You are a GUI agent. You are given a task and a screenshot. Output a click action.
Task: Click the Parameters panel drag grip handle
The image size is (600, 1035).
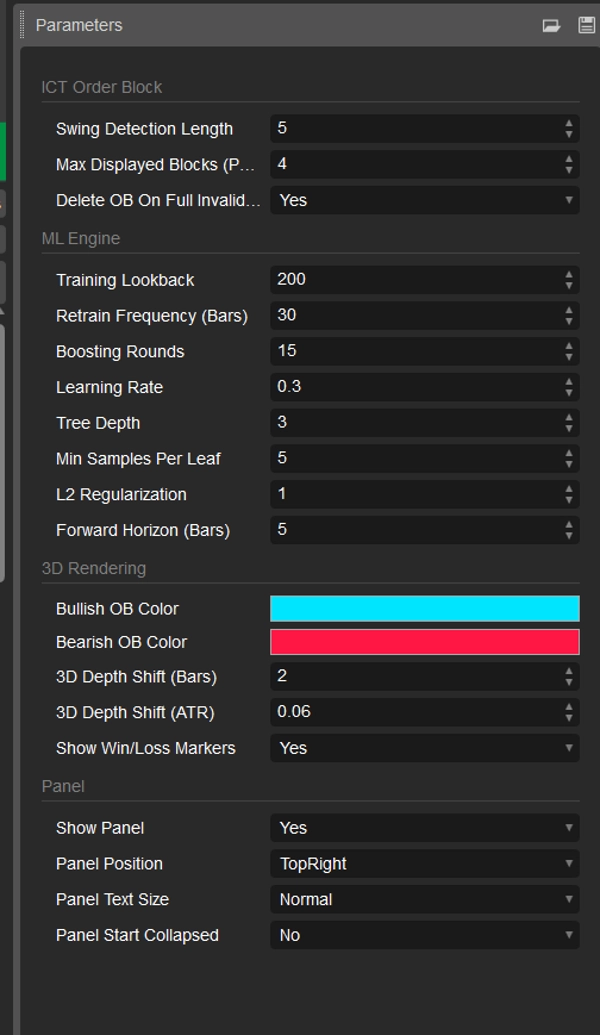pos(22,25)
